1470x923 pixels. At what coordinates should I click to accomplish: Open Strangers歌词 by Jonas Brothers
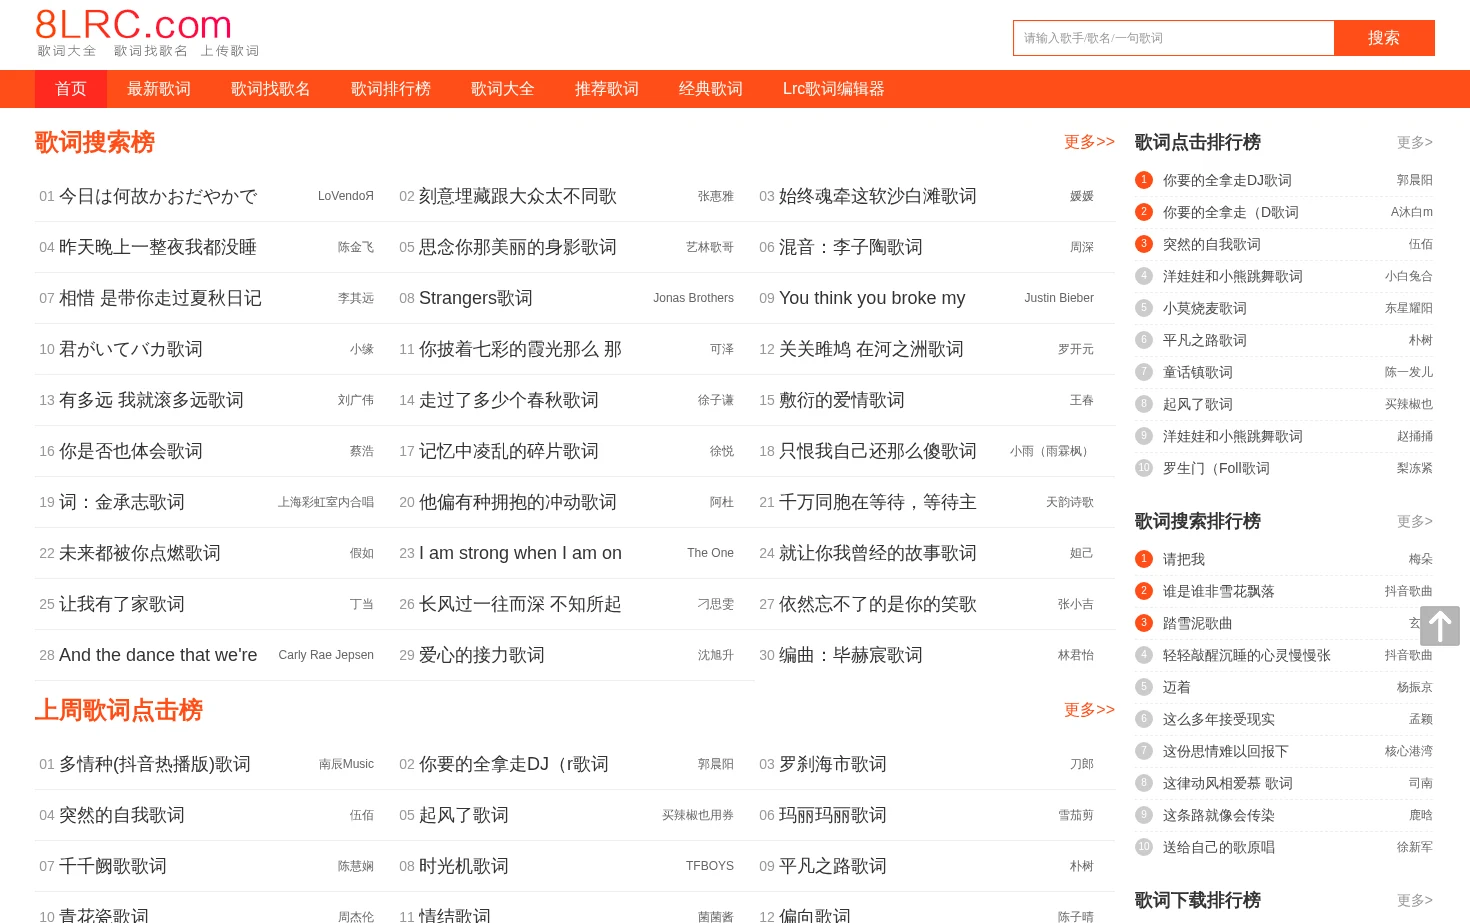click(x=476, y=298)
